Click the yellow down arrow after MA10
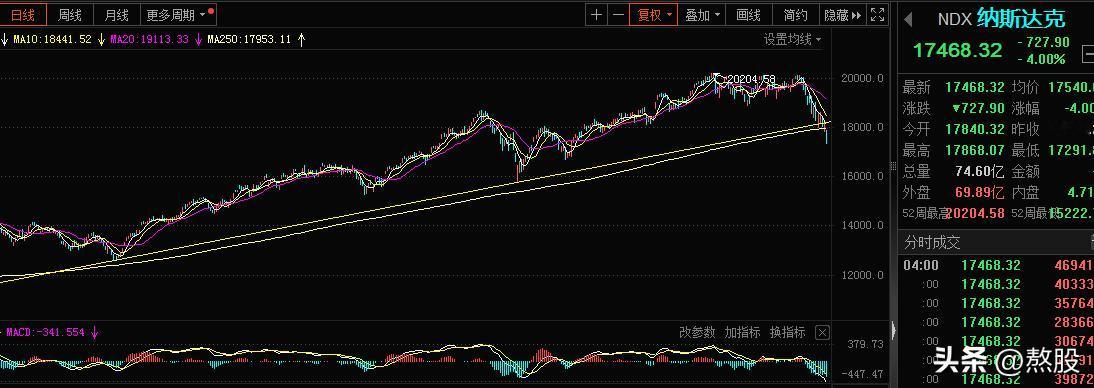Viewport: 1094px width, 388px height. coord(101,40)
